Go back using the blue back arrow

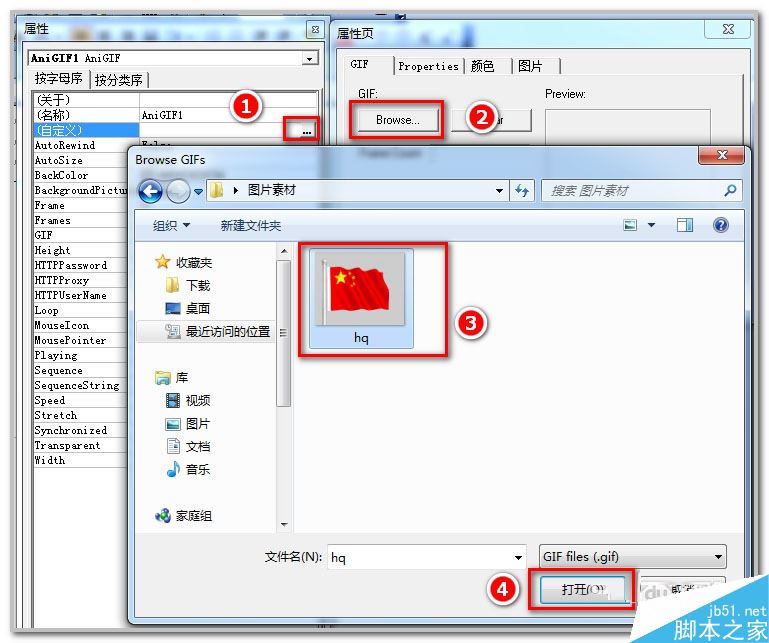pyautogui.click(x=150, y=191)
